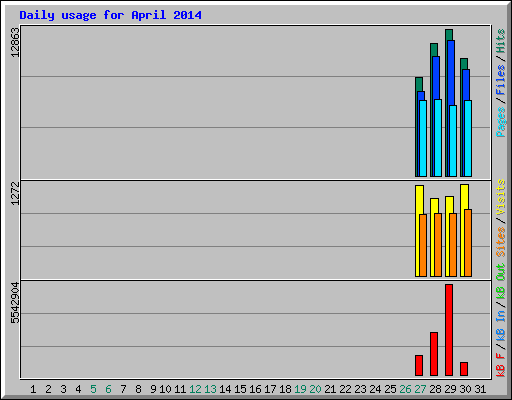Click the 1272 visits axis value
The height and width of the screenshot is (400, 512).
15,193
